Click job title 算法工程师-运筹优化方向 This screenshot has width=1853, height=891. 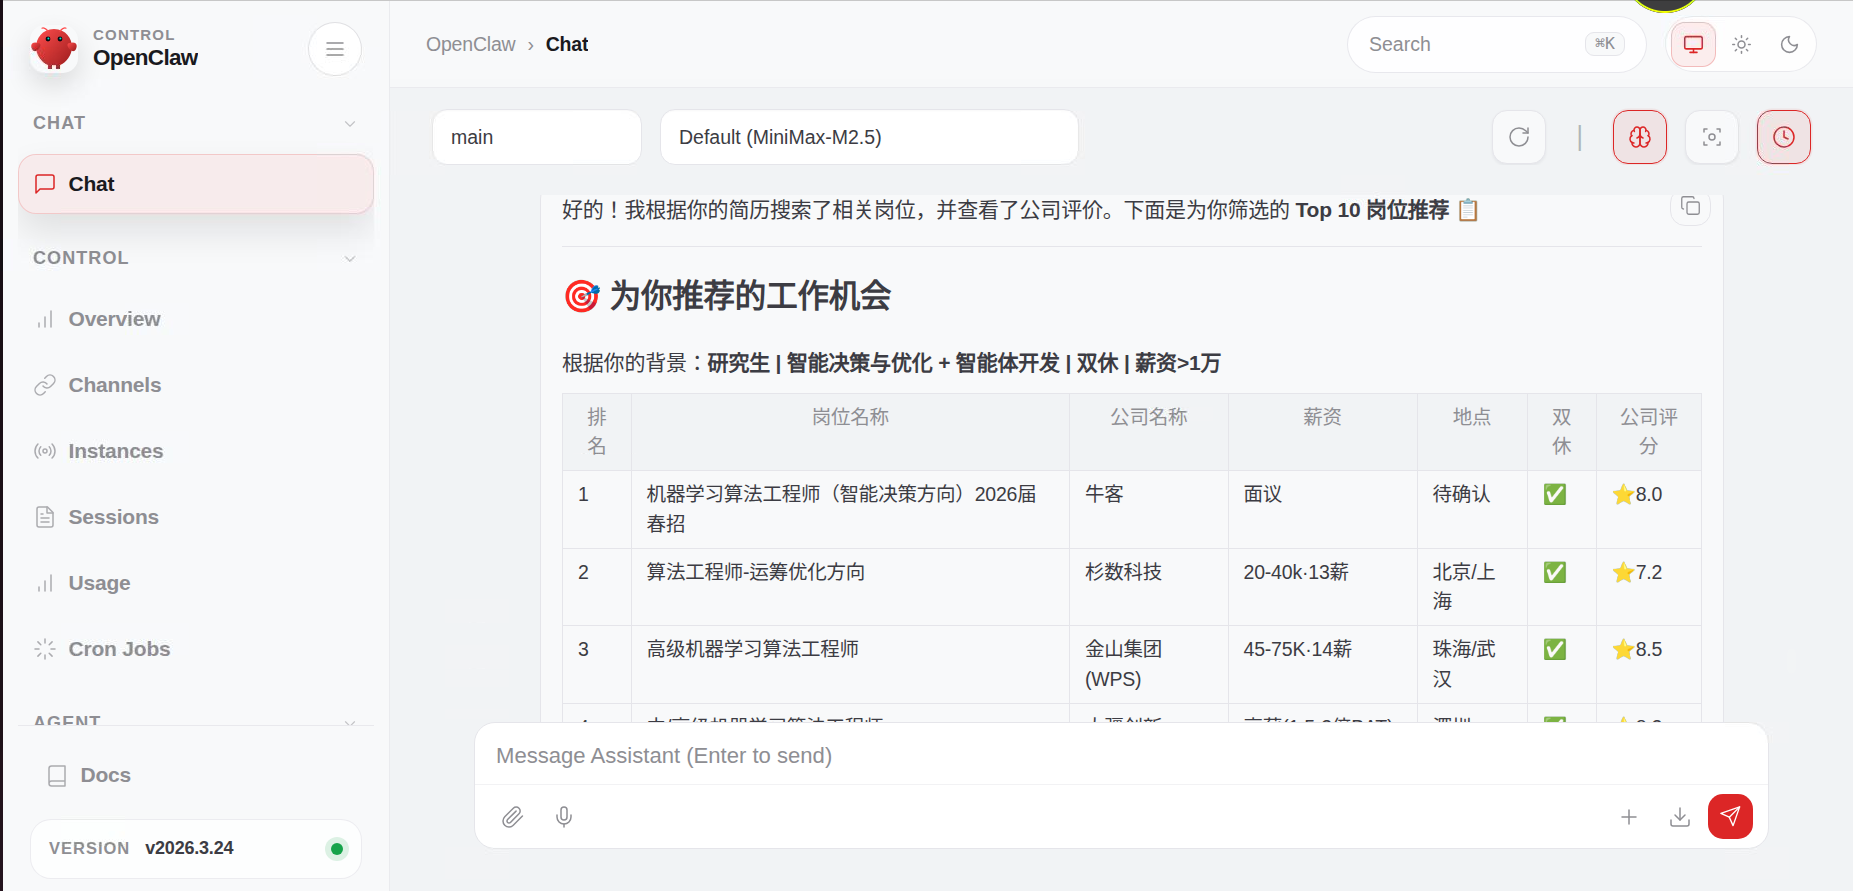pos(756,572)
